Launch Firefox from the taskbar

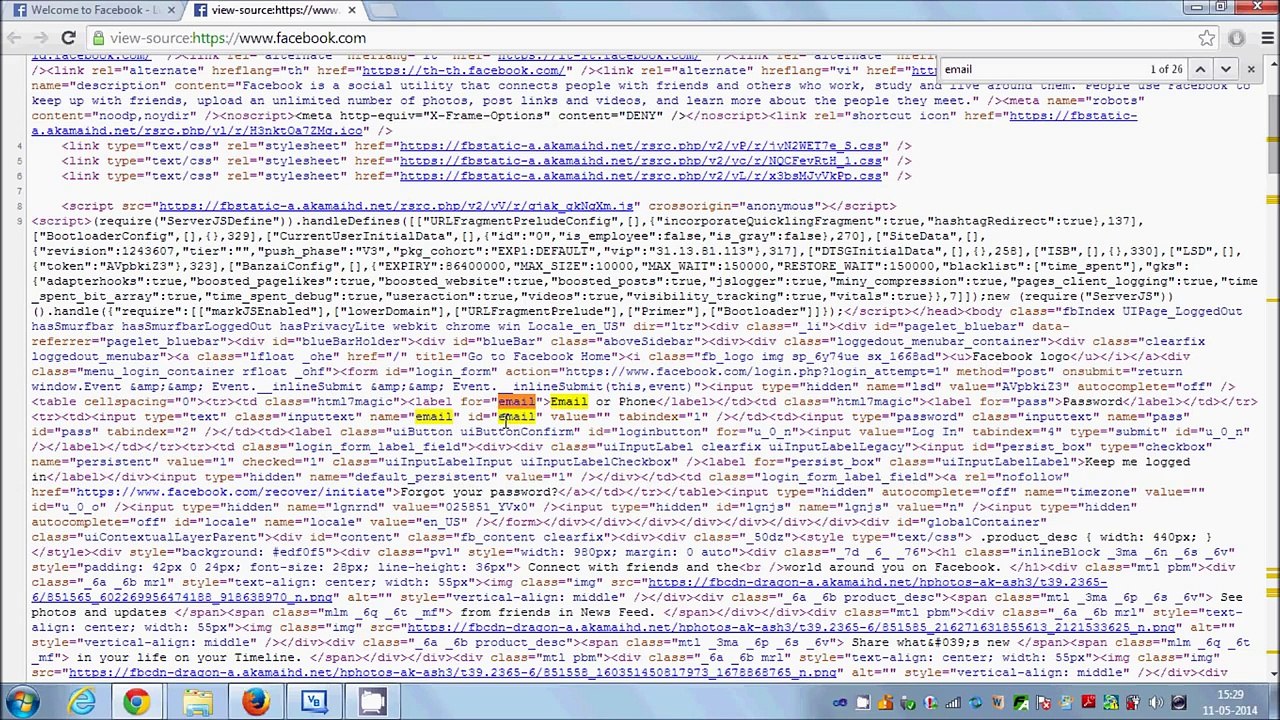click(x=255, y=702)
